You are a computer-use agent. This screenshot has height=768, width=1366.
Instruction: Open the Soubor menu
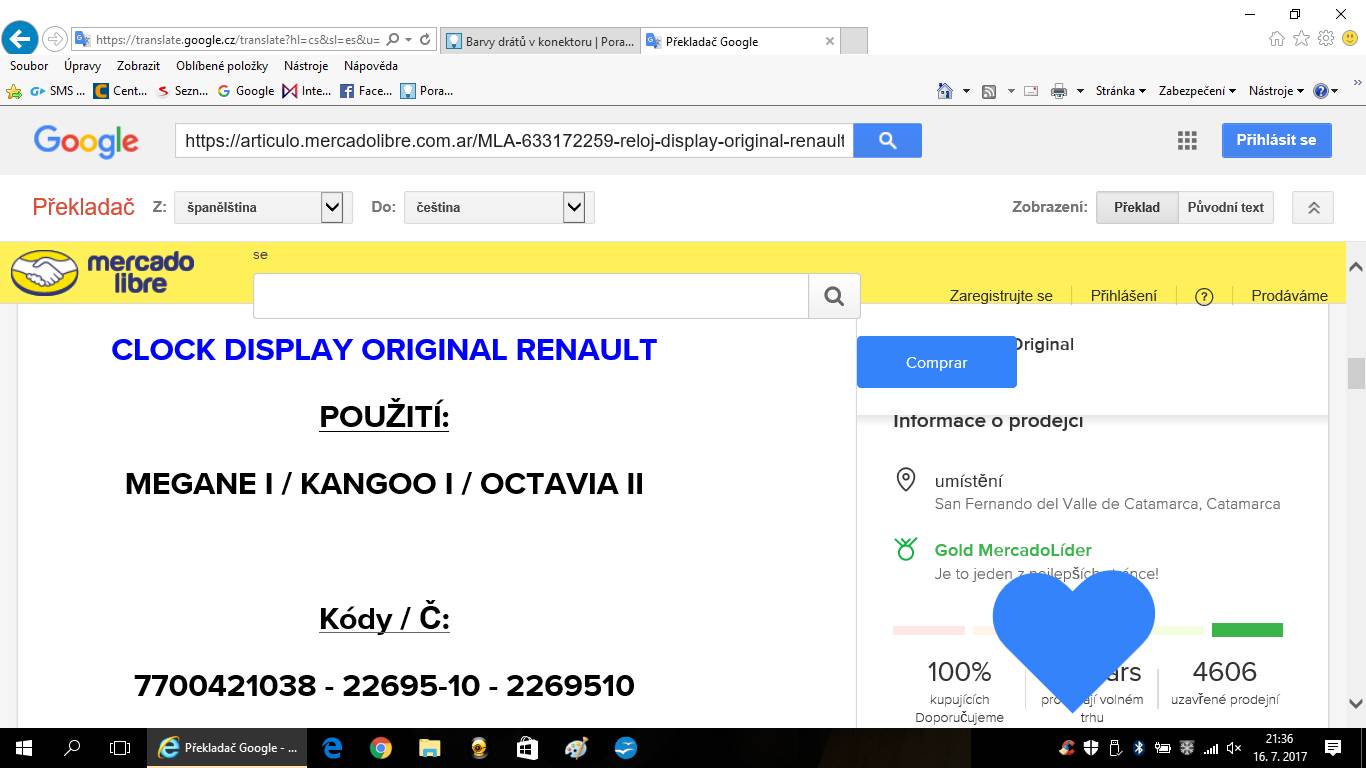(x=29, y=66)
